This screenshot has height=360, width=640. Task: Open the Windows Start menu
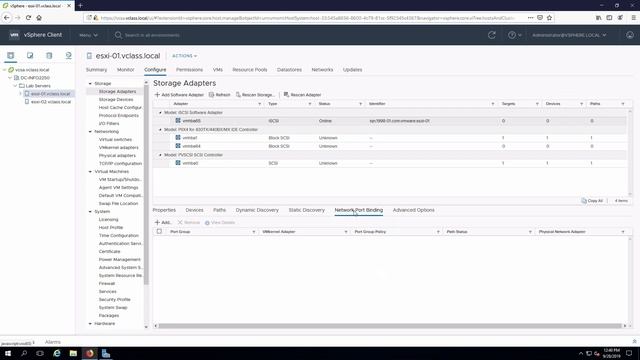click(8, 353)
